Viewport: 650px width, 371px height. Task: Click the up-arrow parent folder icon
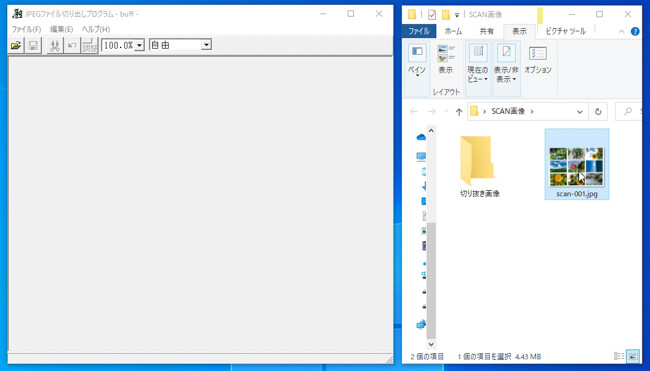coord(458,112)
